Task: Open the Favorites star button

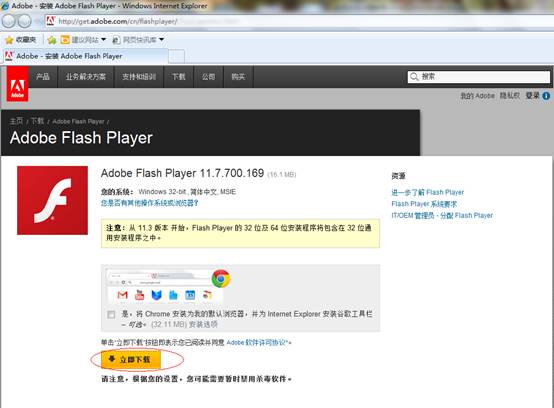Action: (x=20, y=40)
